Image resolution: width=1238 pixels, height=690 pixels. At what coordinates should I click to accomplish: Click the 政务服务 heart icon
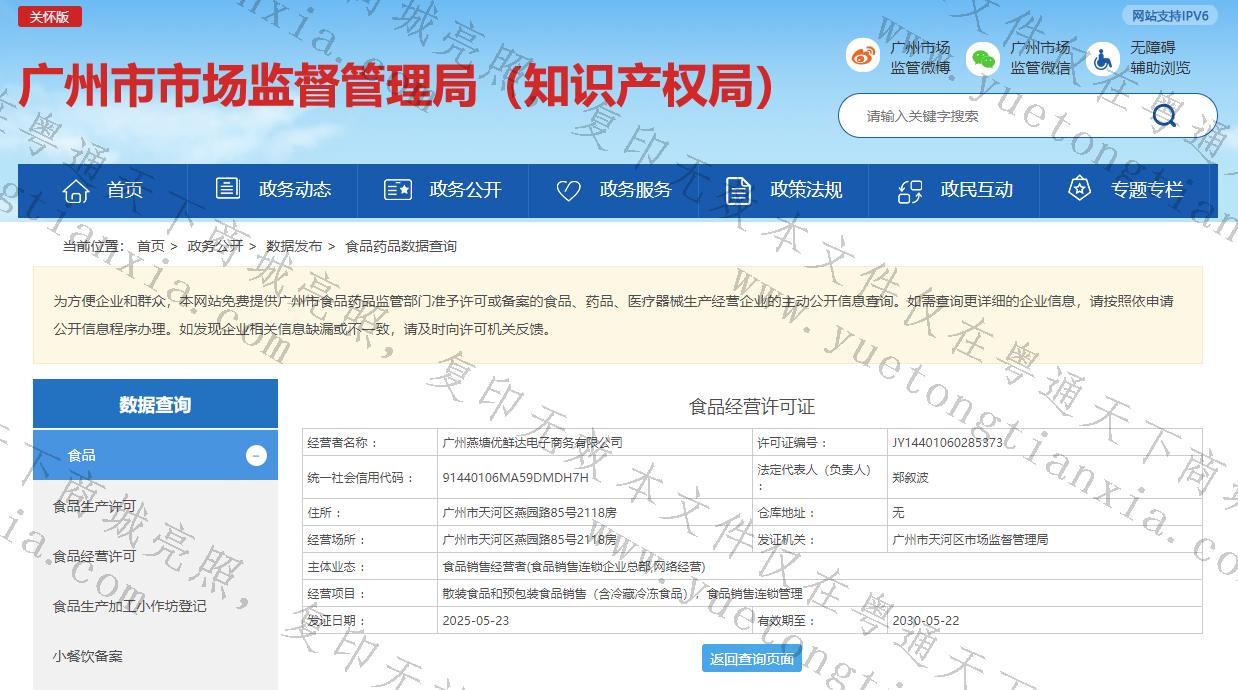tap(568, 190)
